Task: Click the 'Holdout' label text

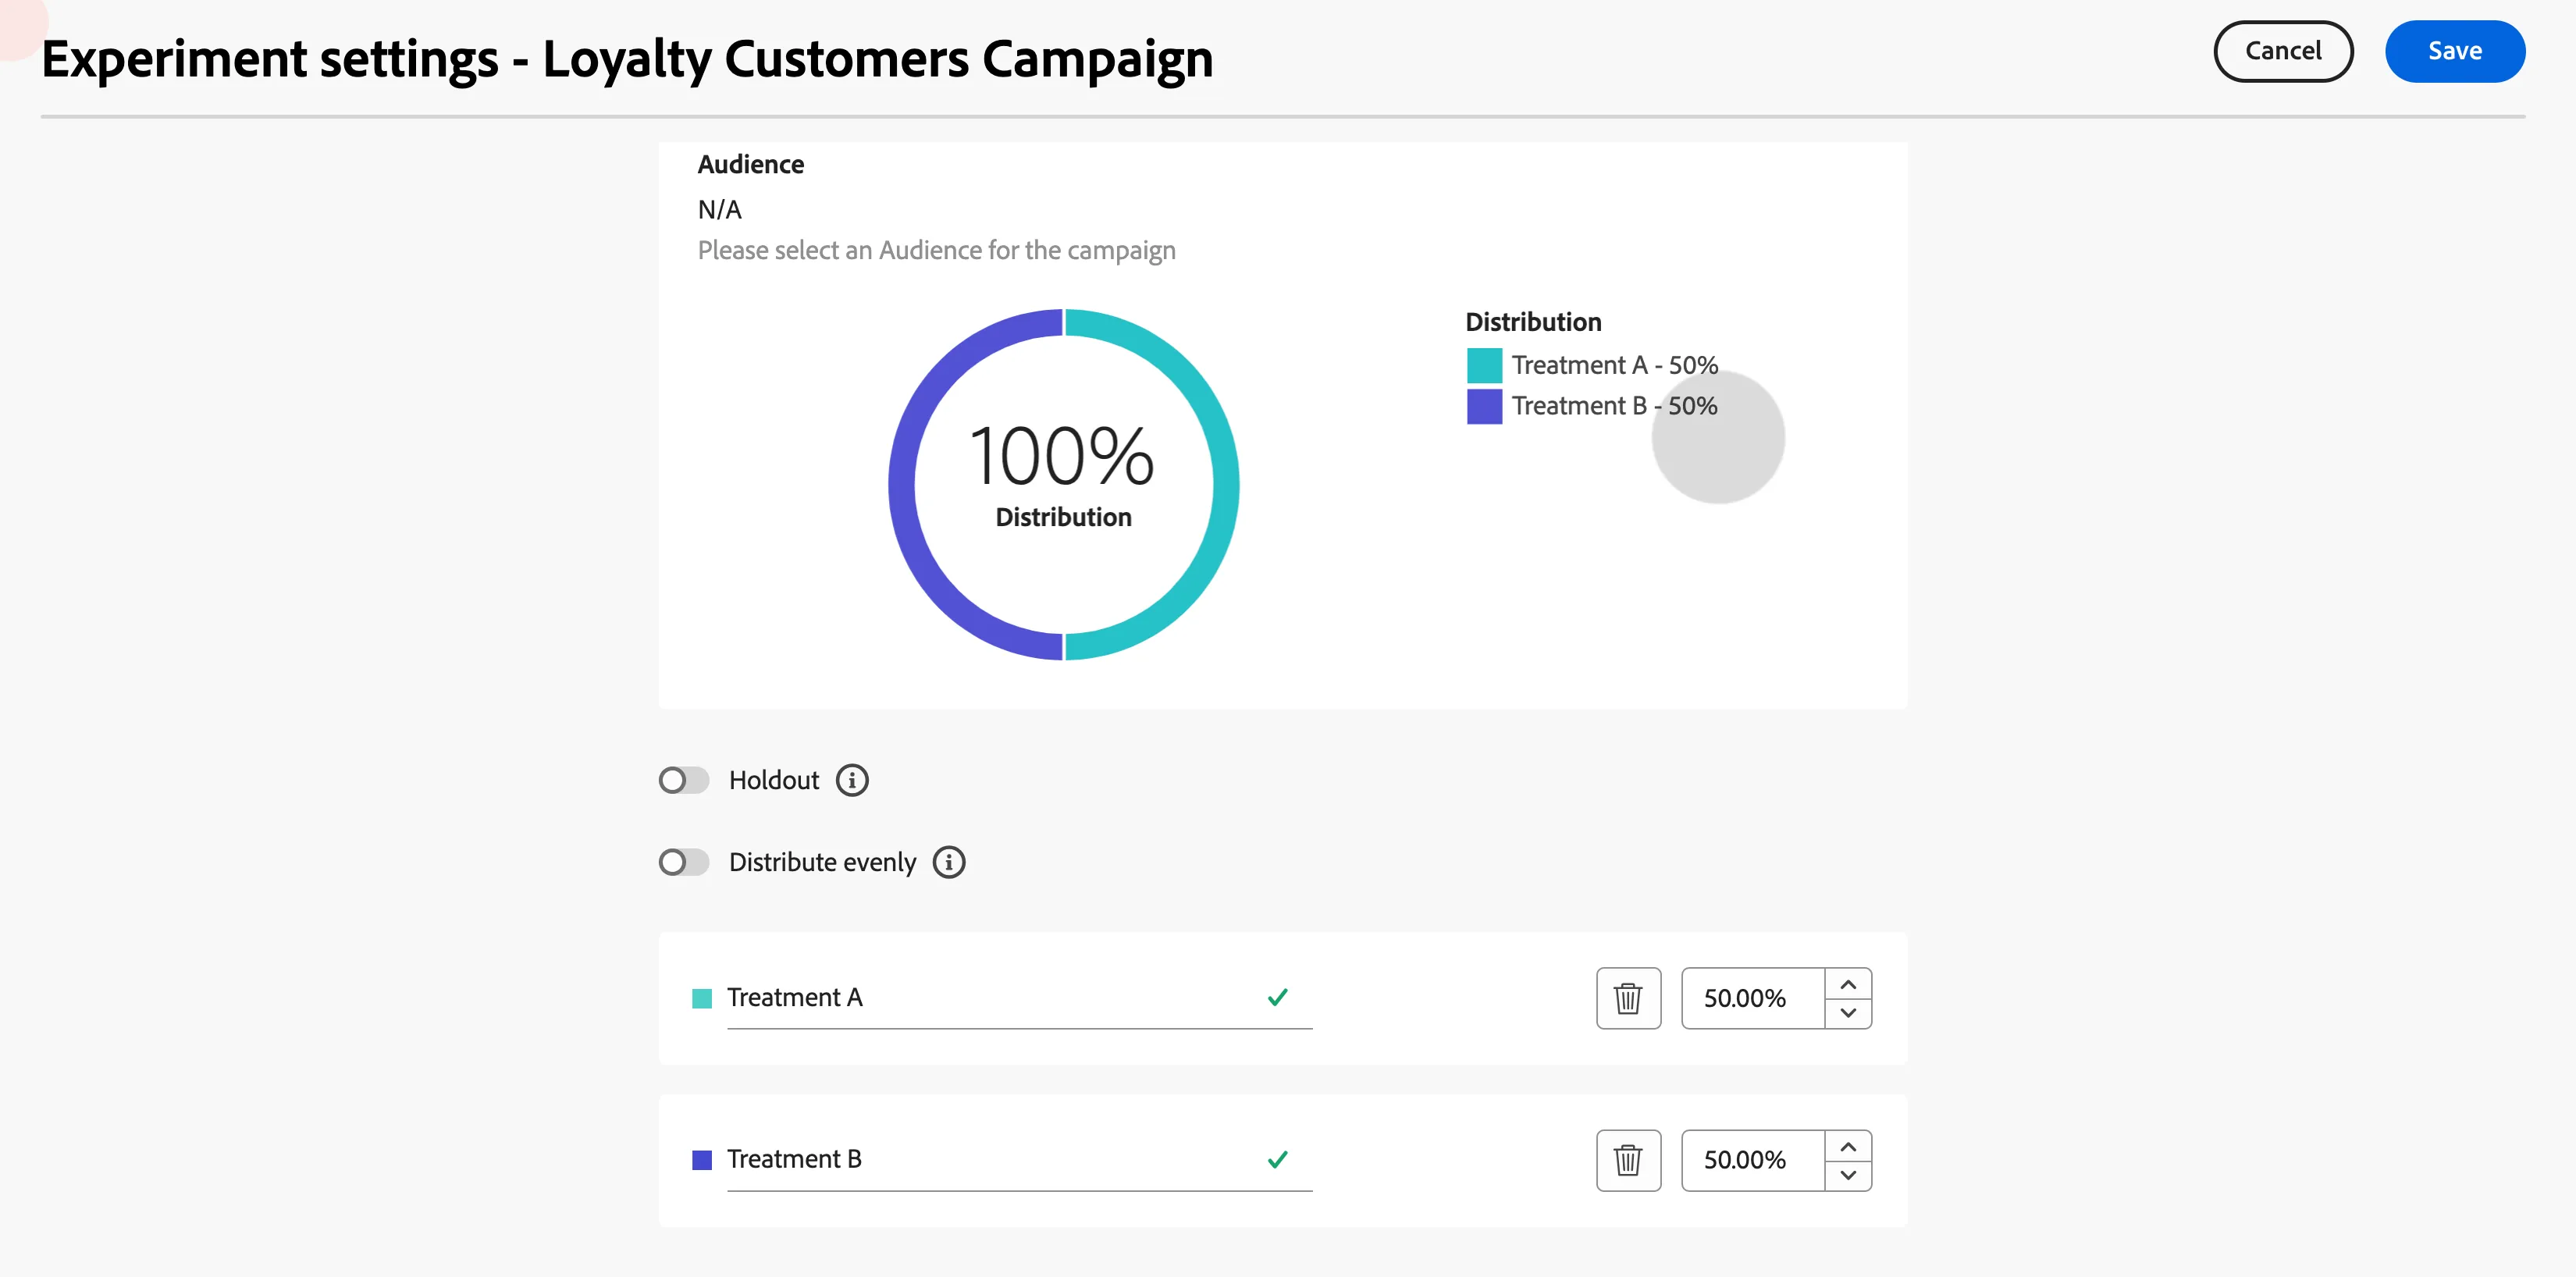Action: point(774,780)
